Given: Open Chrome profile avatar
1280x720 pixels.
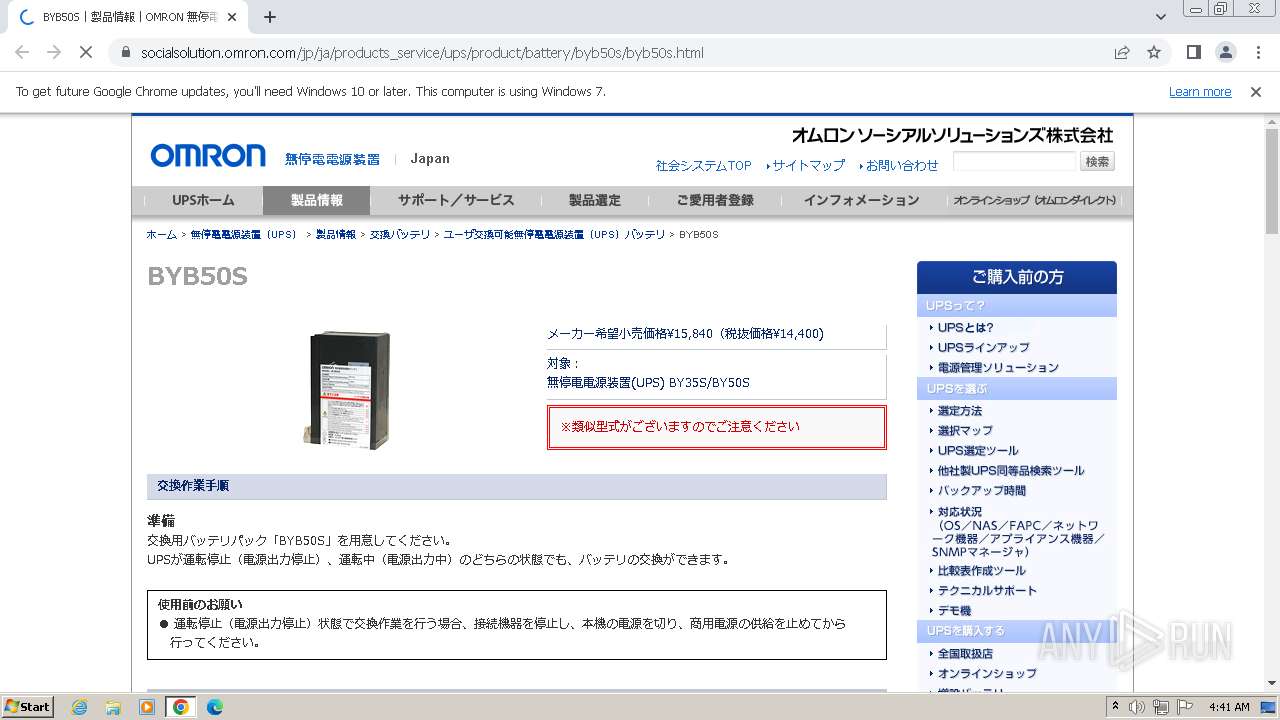Looking at the screenshot, I should click(1225, 52).
